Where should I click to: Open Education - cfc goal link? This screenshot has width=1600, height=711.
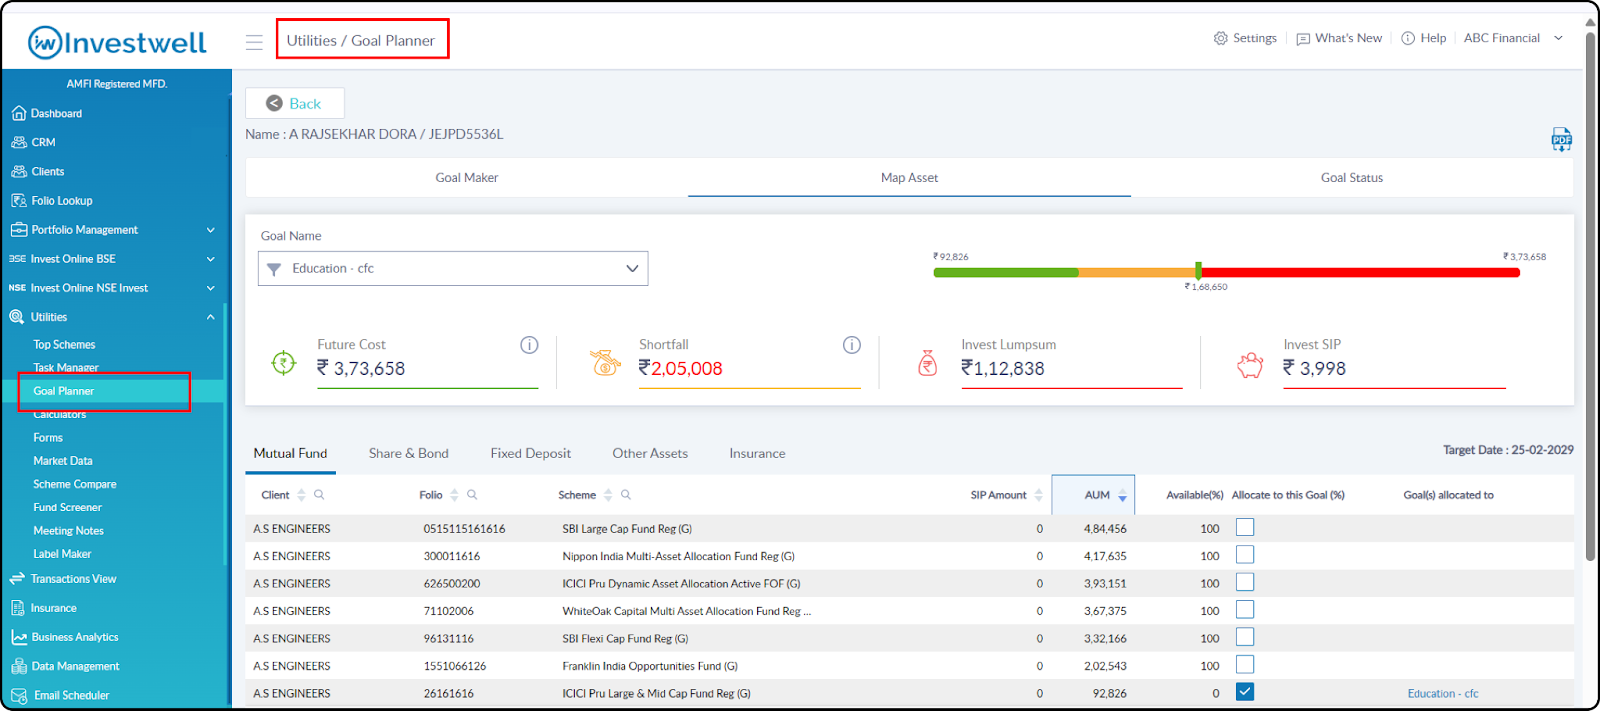[x=1442, y=694]
